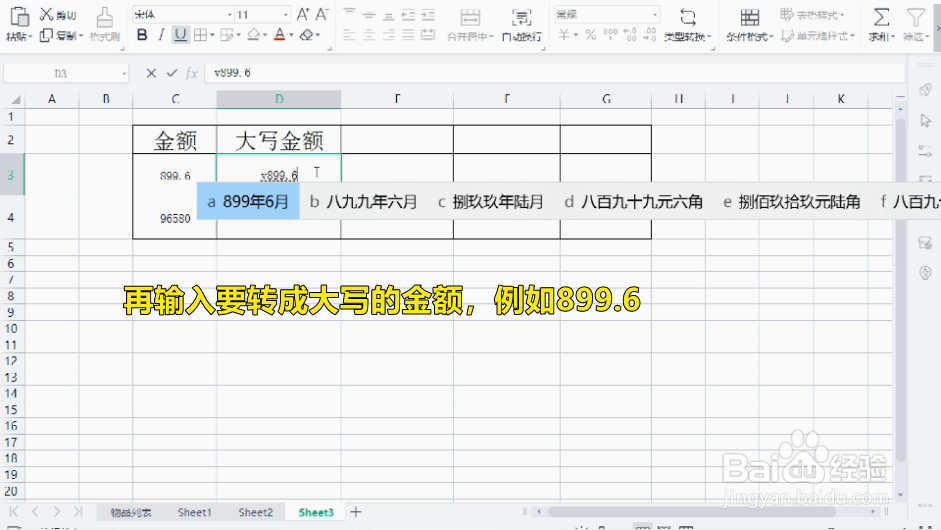This screenshot has width=941, height=530.
Task: Select candidate e 捌佰玖拾玖元陆角
Action: (792, 202)
